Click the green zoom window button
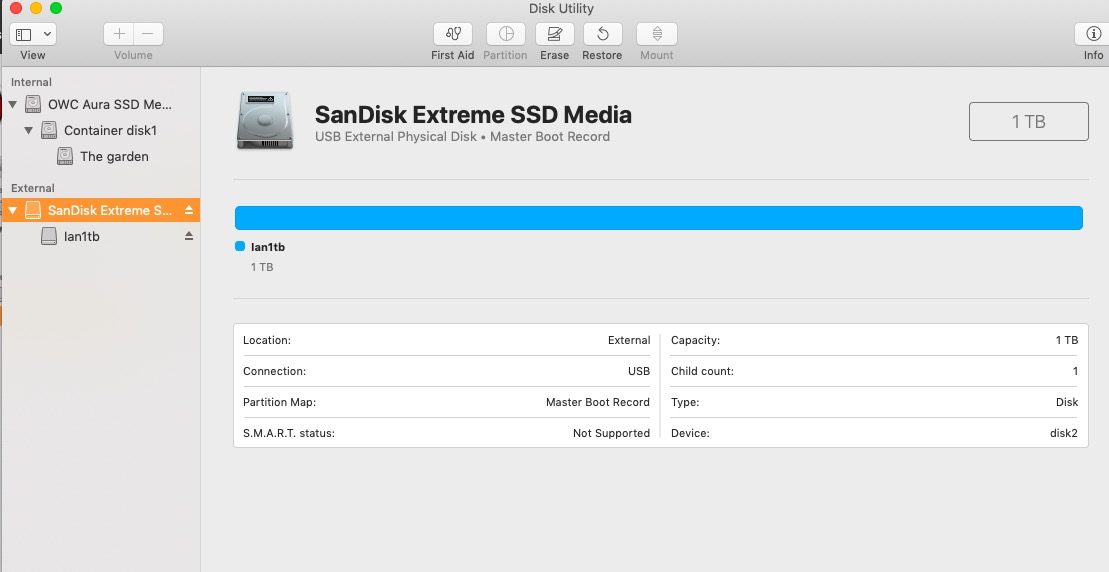1109x572 pixels. (56, 8)
